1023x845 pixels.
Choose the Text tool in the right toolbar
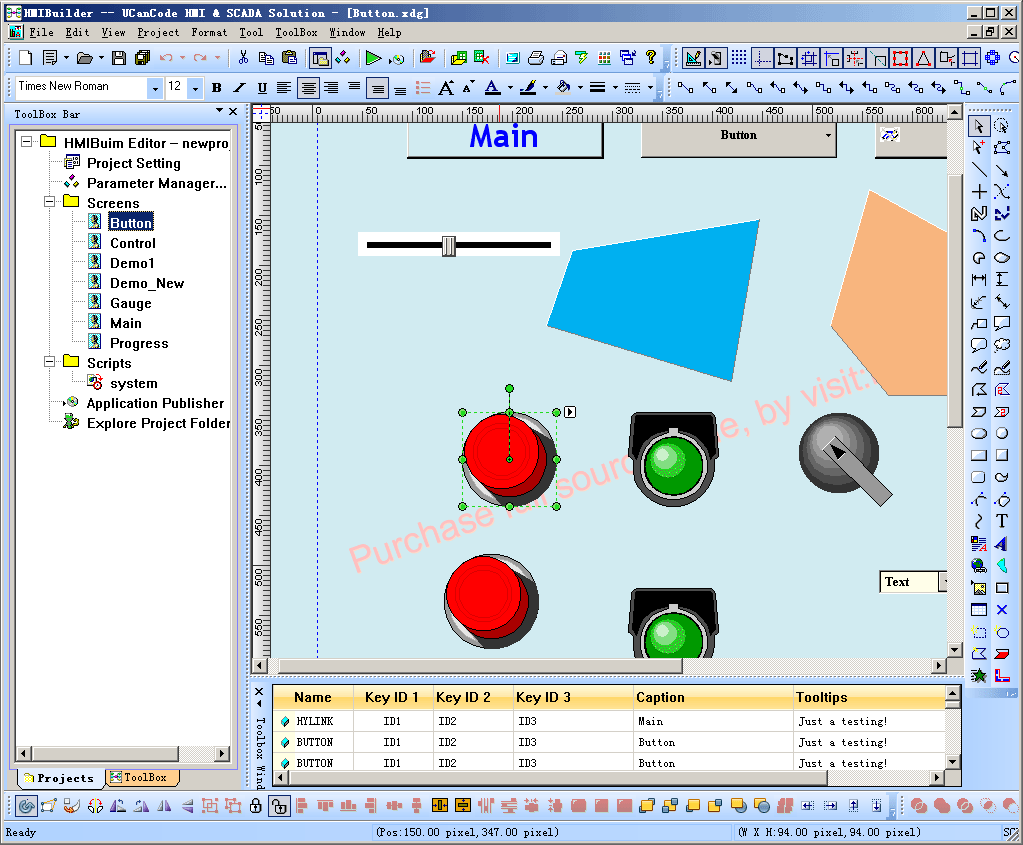pos(1001,521)
